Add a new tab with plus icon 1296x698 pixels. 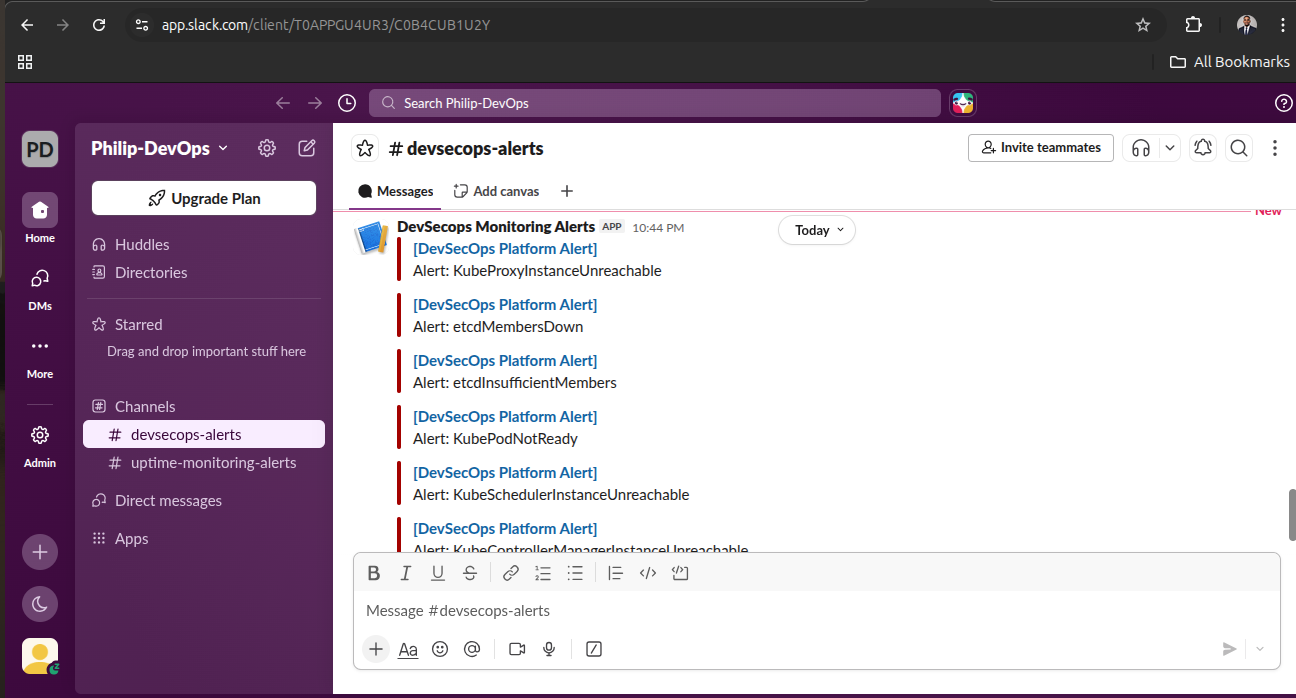point(567,191)
